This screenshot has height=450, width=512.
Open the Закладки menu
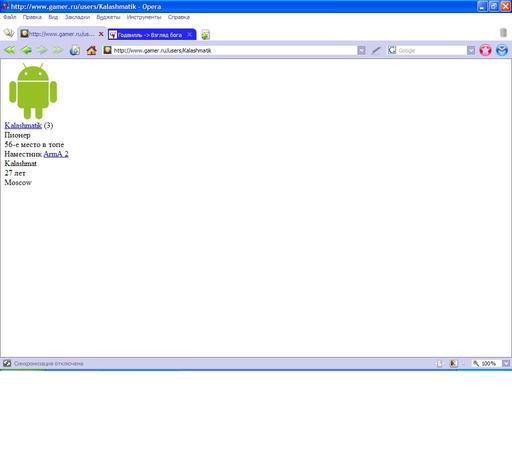[x=77, y=17]
